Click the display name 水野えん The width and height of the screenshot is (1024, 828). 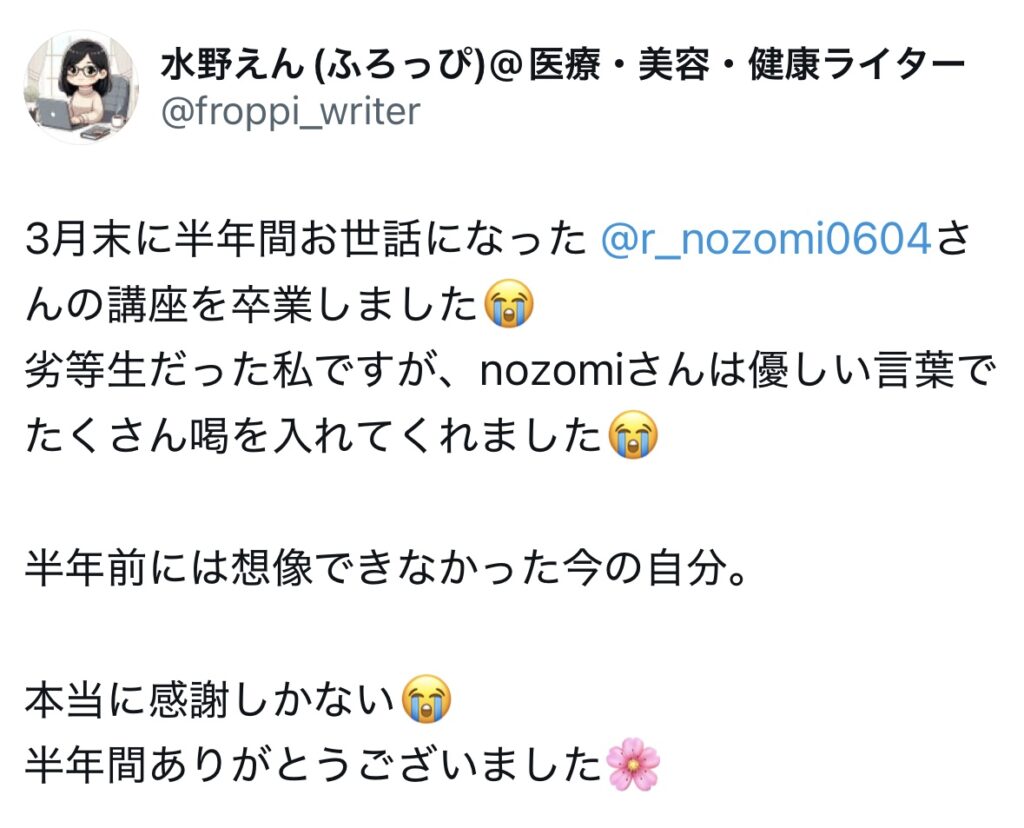coord(232,64)
